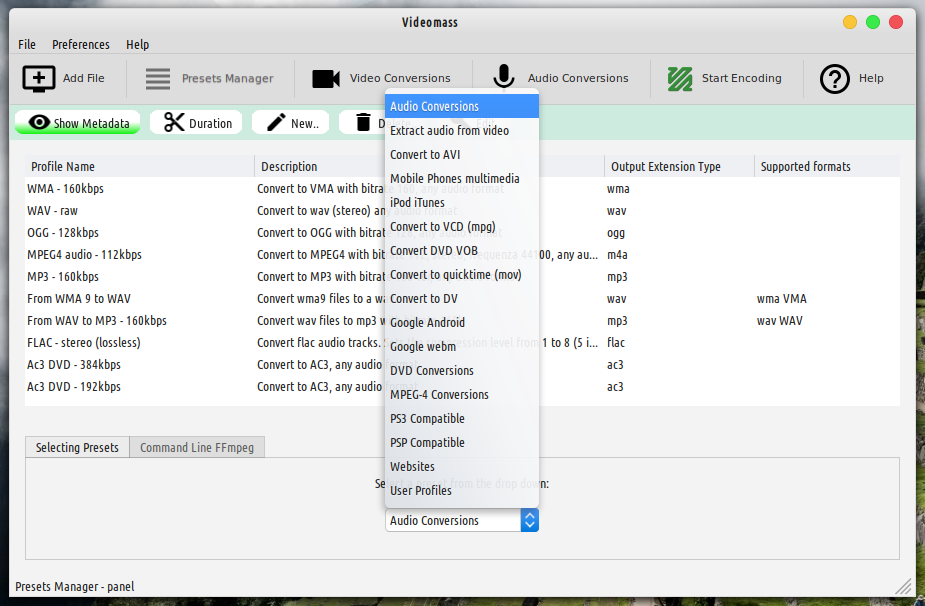Select Convert to VCD (mpg) option
Image resolution: width=925 pixels, height=606 pixels.
click(x=462, y=227)
